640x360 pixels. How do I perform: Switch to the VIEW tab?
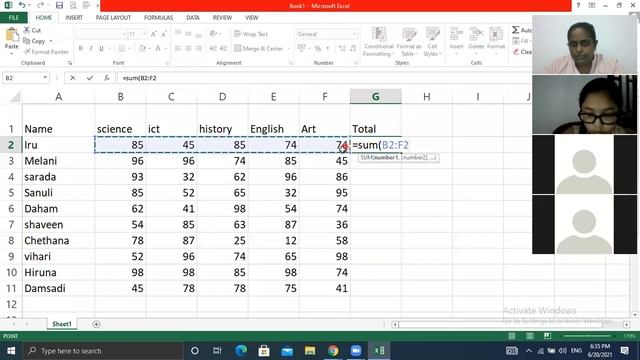point(251,18)
